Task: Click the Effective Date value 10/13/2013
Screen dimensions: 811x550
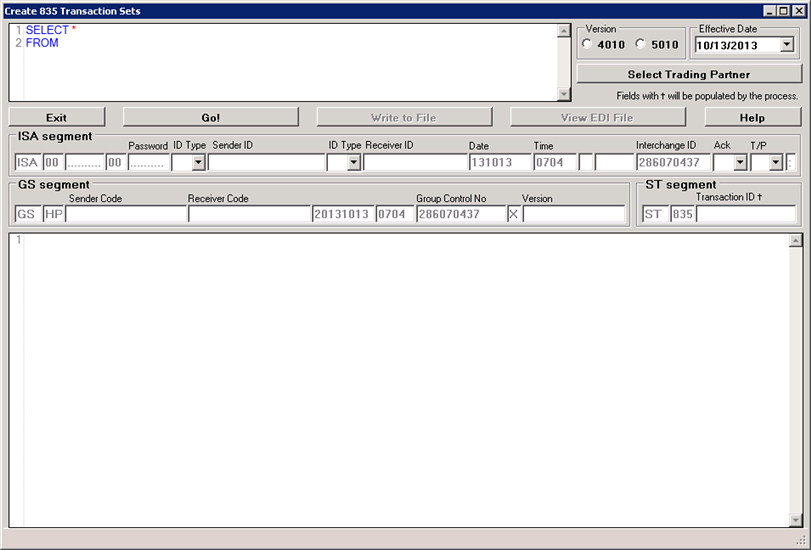Action: 727,45
